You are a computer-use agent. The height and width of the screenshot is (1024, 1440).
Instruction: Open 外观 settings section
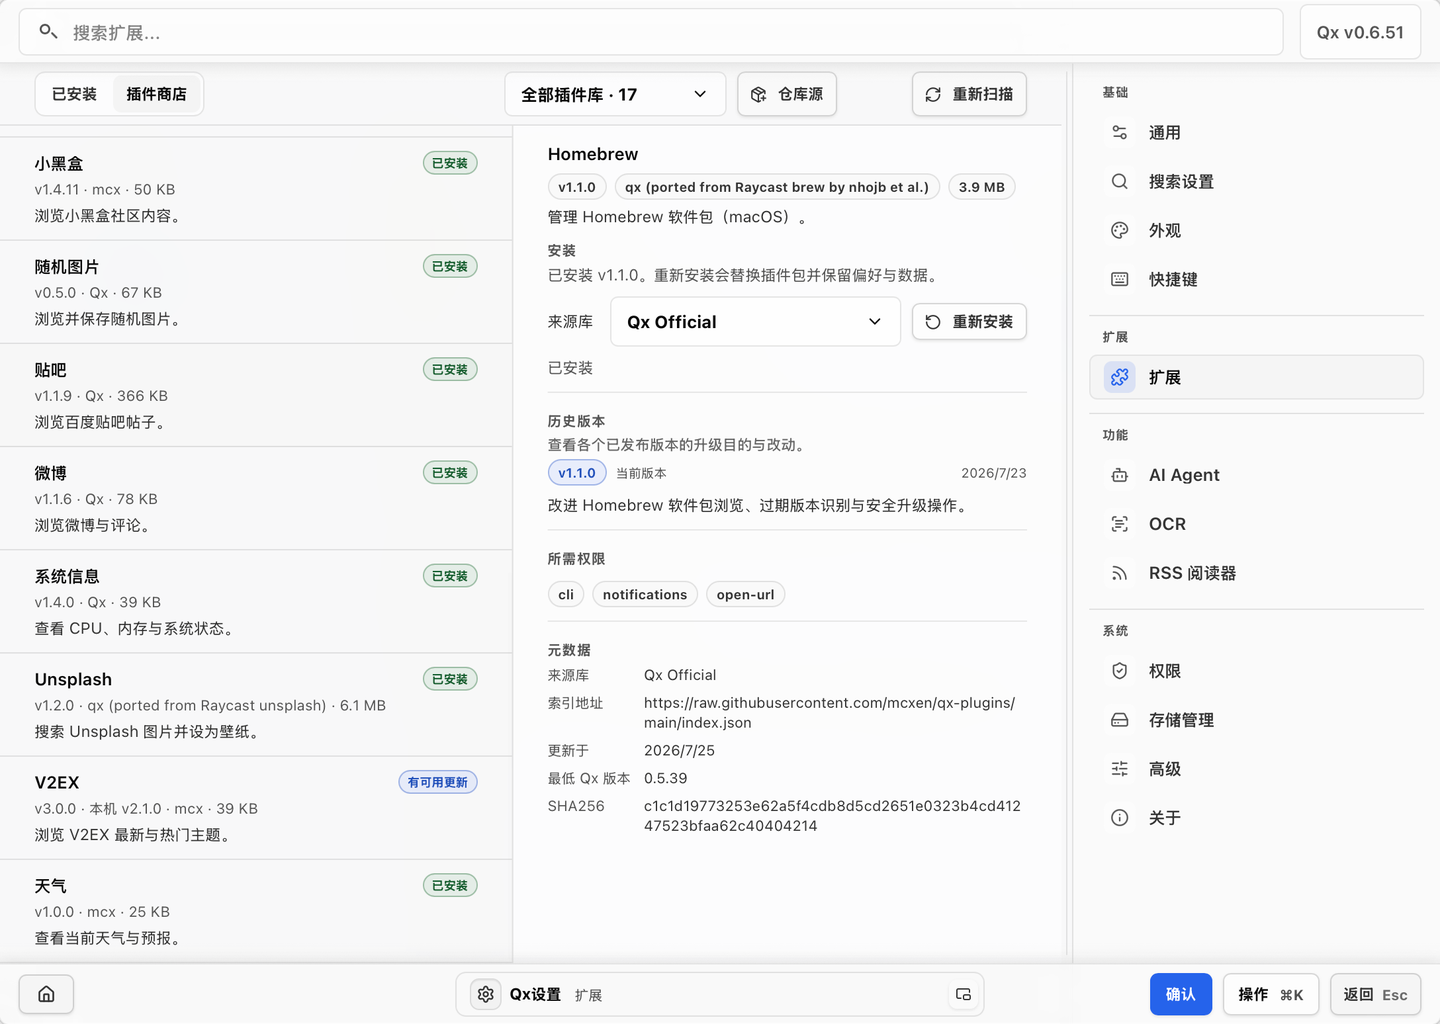point(1256,231)
